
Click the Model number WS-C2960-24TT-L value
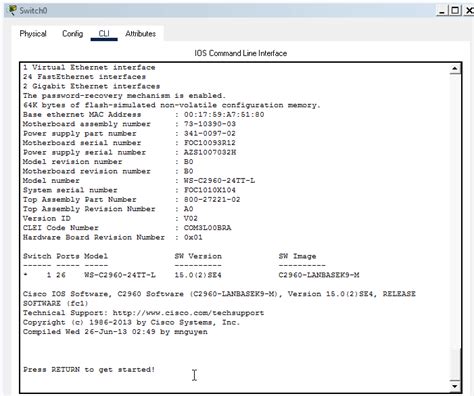tap(219, 180)
